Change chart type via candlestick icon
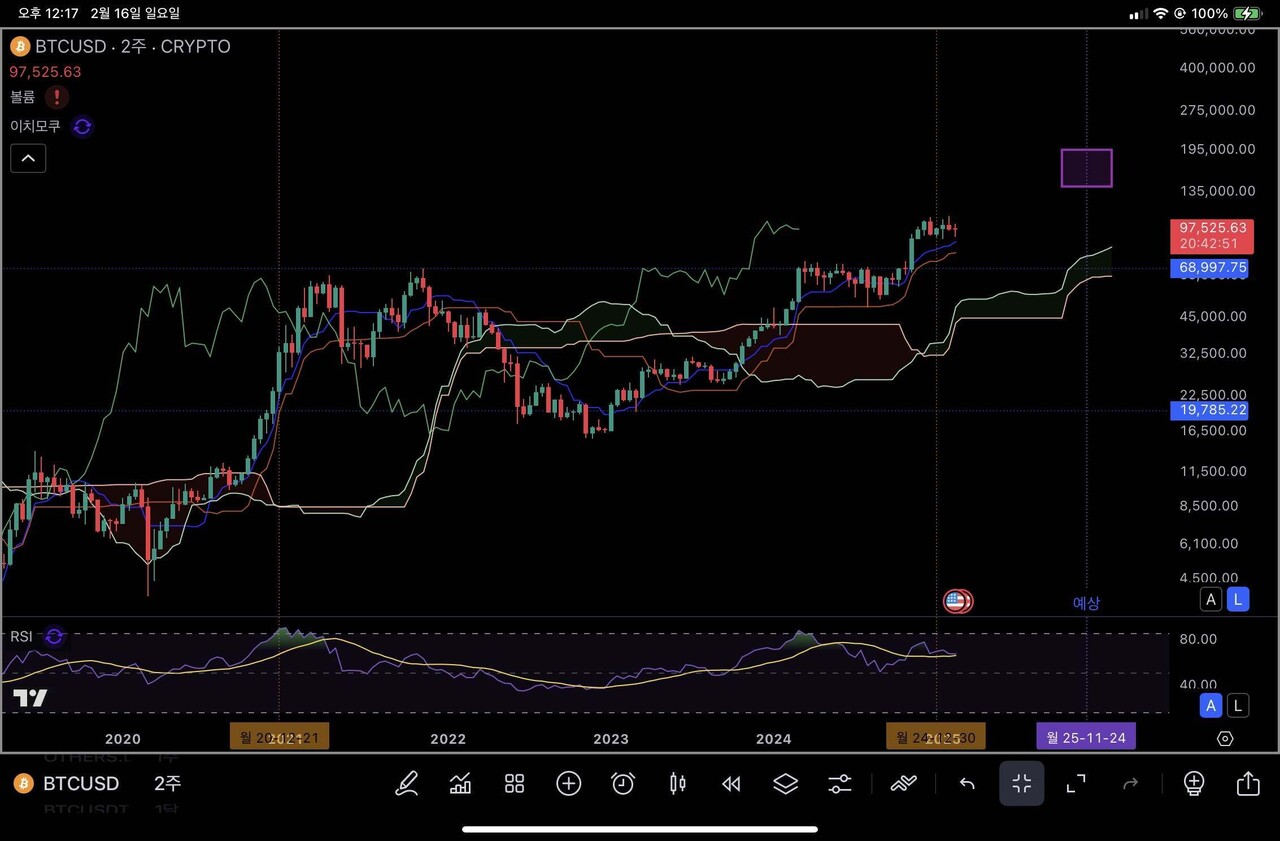Screen dimensions: 1280x841 (x=677, y=784)
